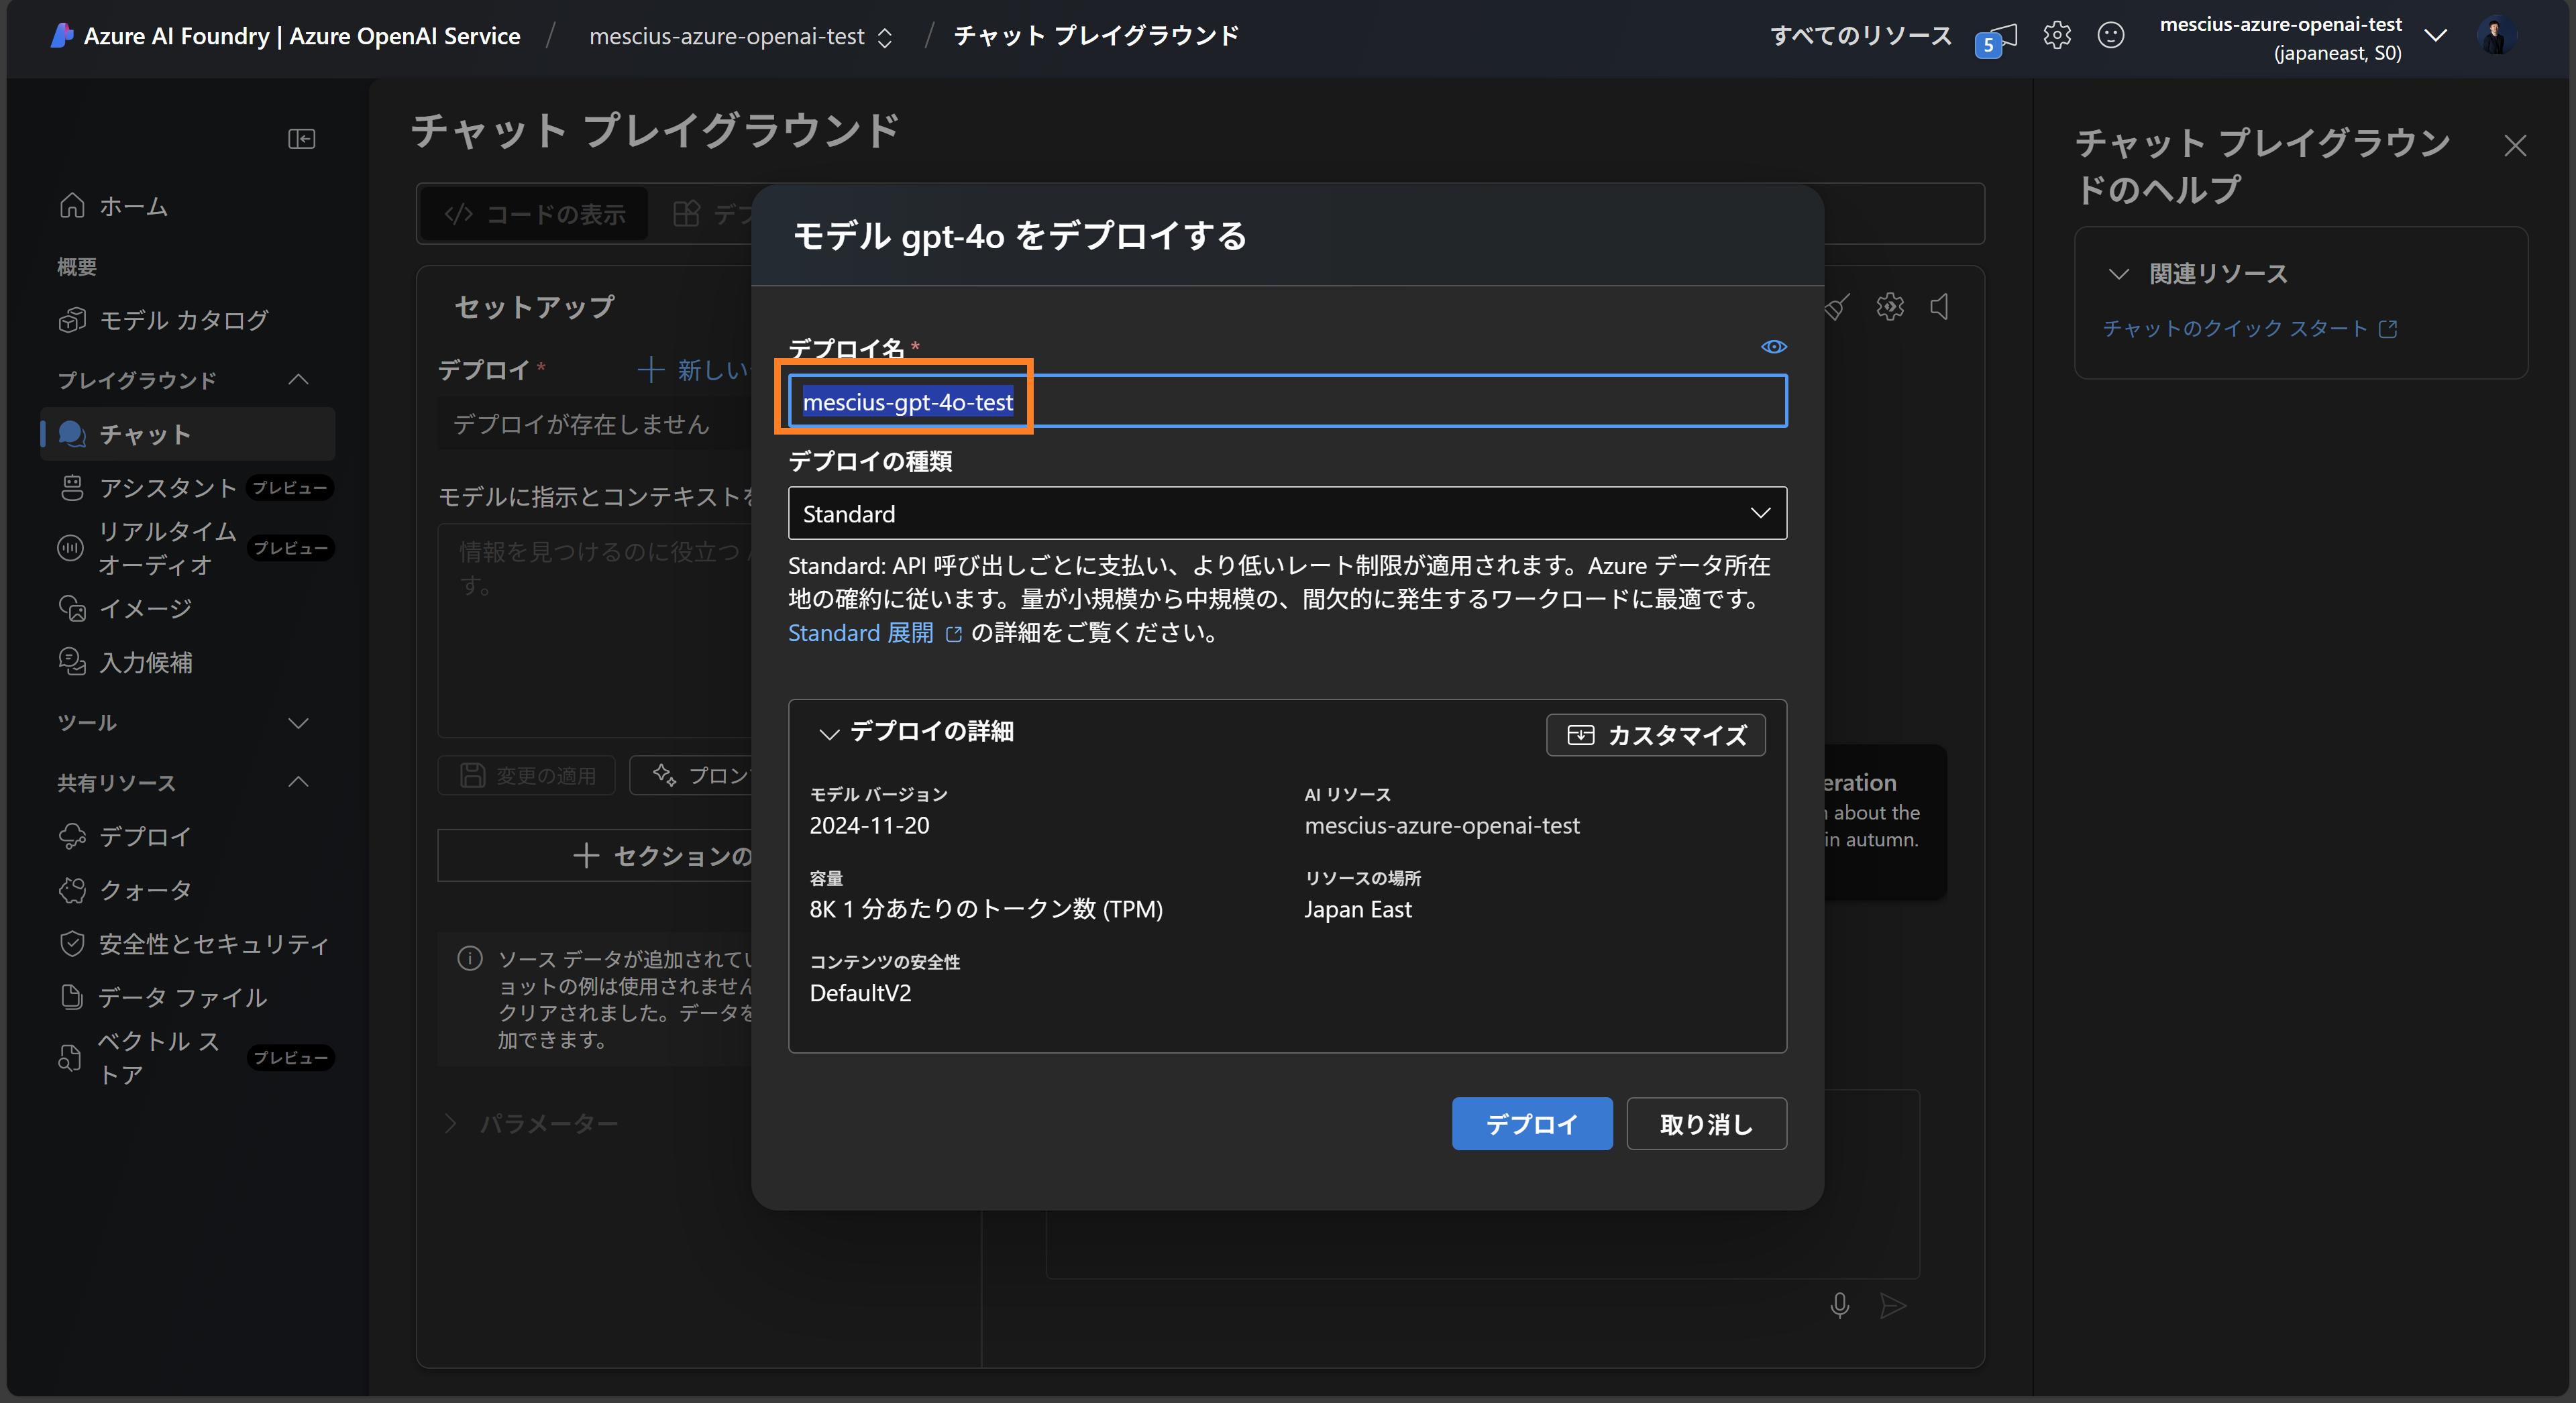Open 入力候補 in sidebar
This screenshot has width=2576, height=1403.
click(x=125, y=662)
